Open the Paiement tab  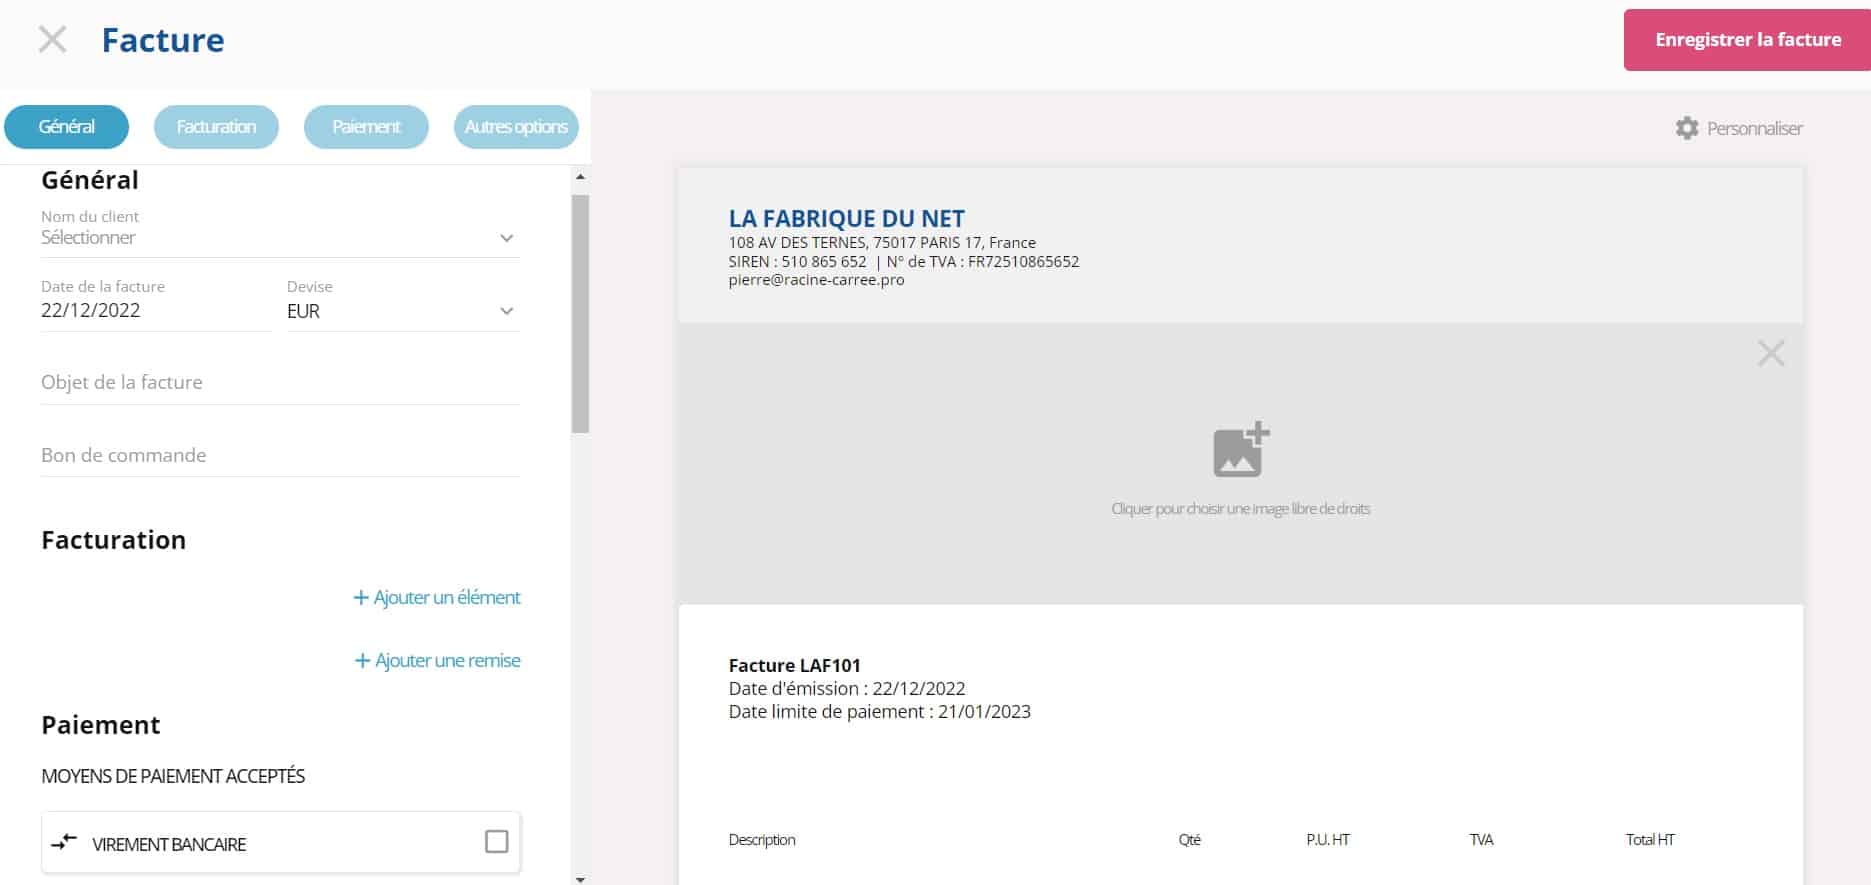[x=366, y=127]
